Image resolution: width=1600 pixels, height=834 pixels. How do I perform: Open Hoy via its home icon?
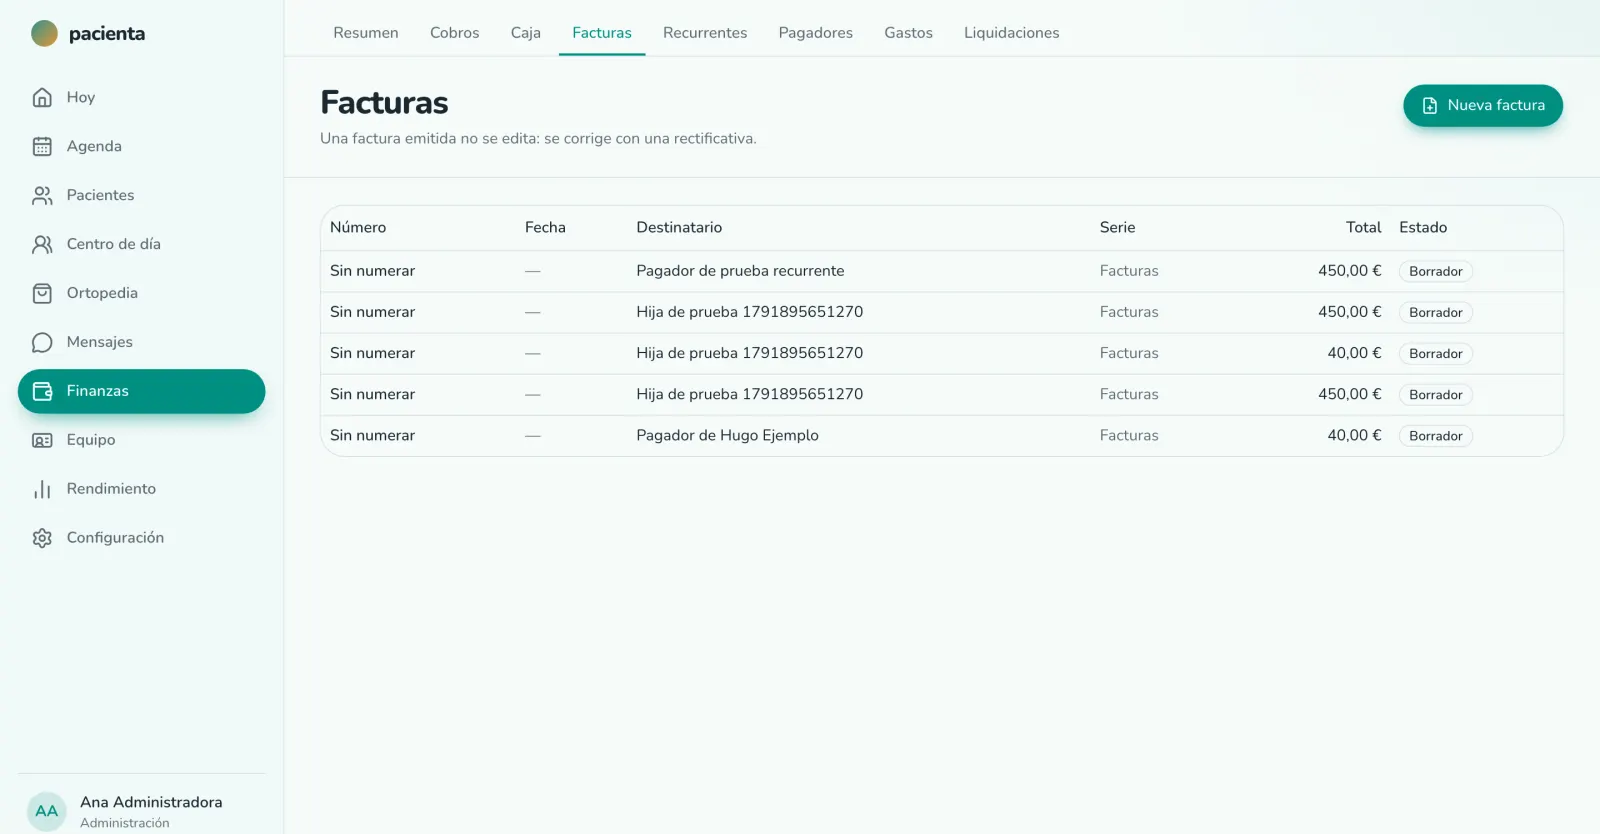[42, 97]
